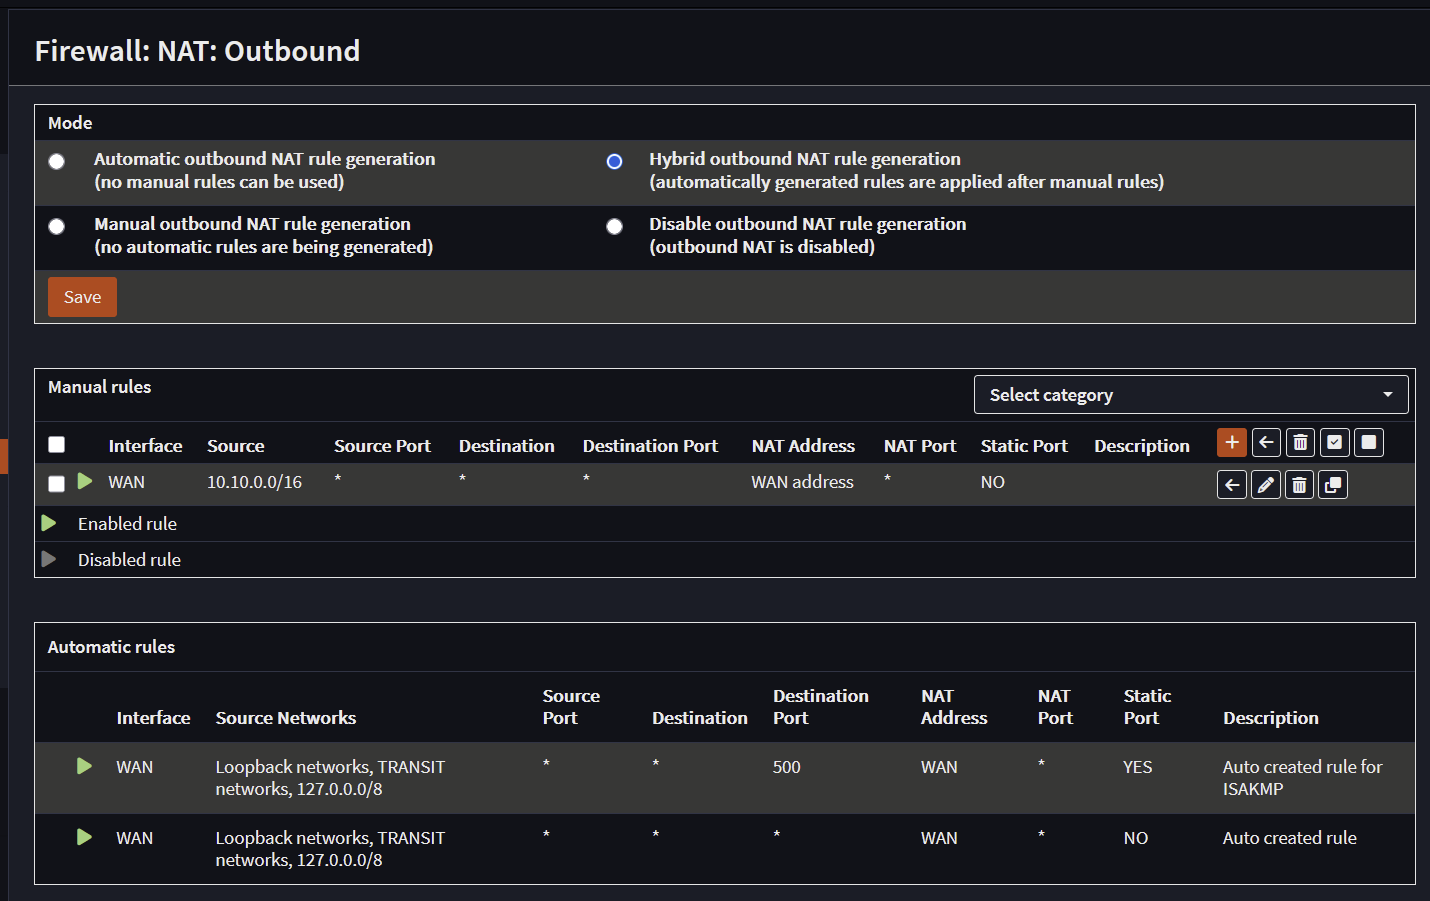Click the green status icon on the ISAKMP rule
Image resolution: width=1430 pixels, height=901 pixels.
85,766
